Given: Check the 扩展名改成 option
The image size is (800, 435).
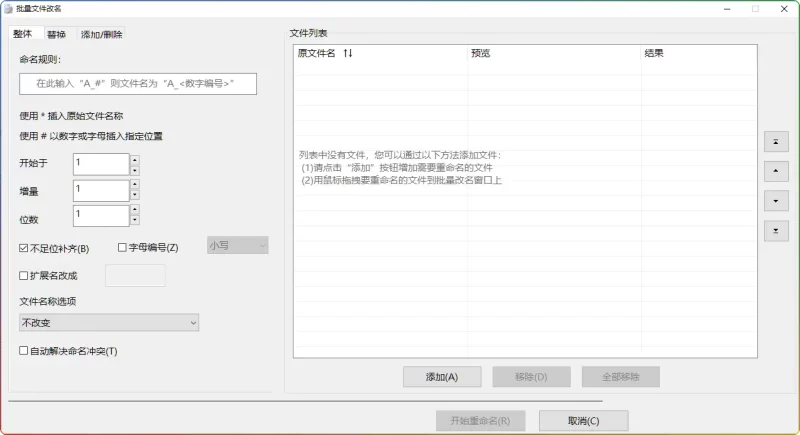Looking at the screenshot, I should (23, 275).
